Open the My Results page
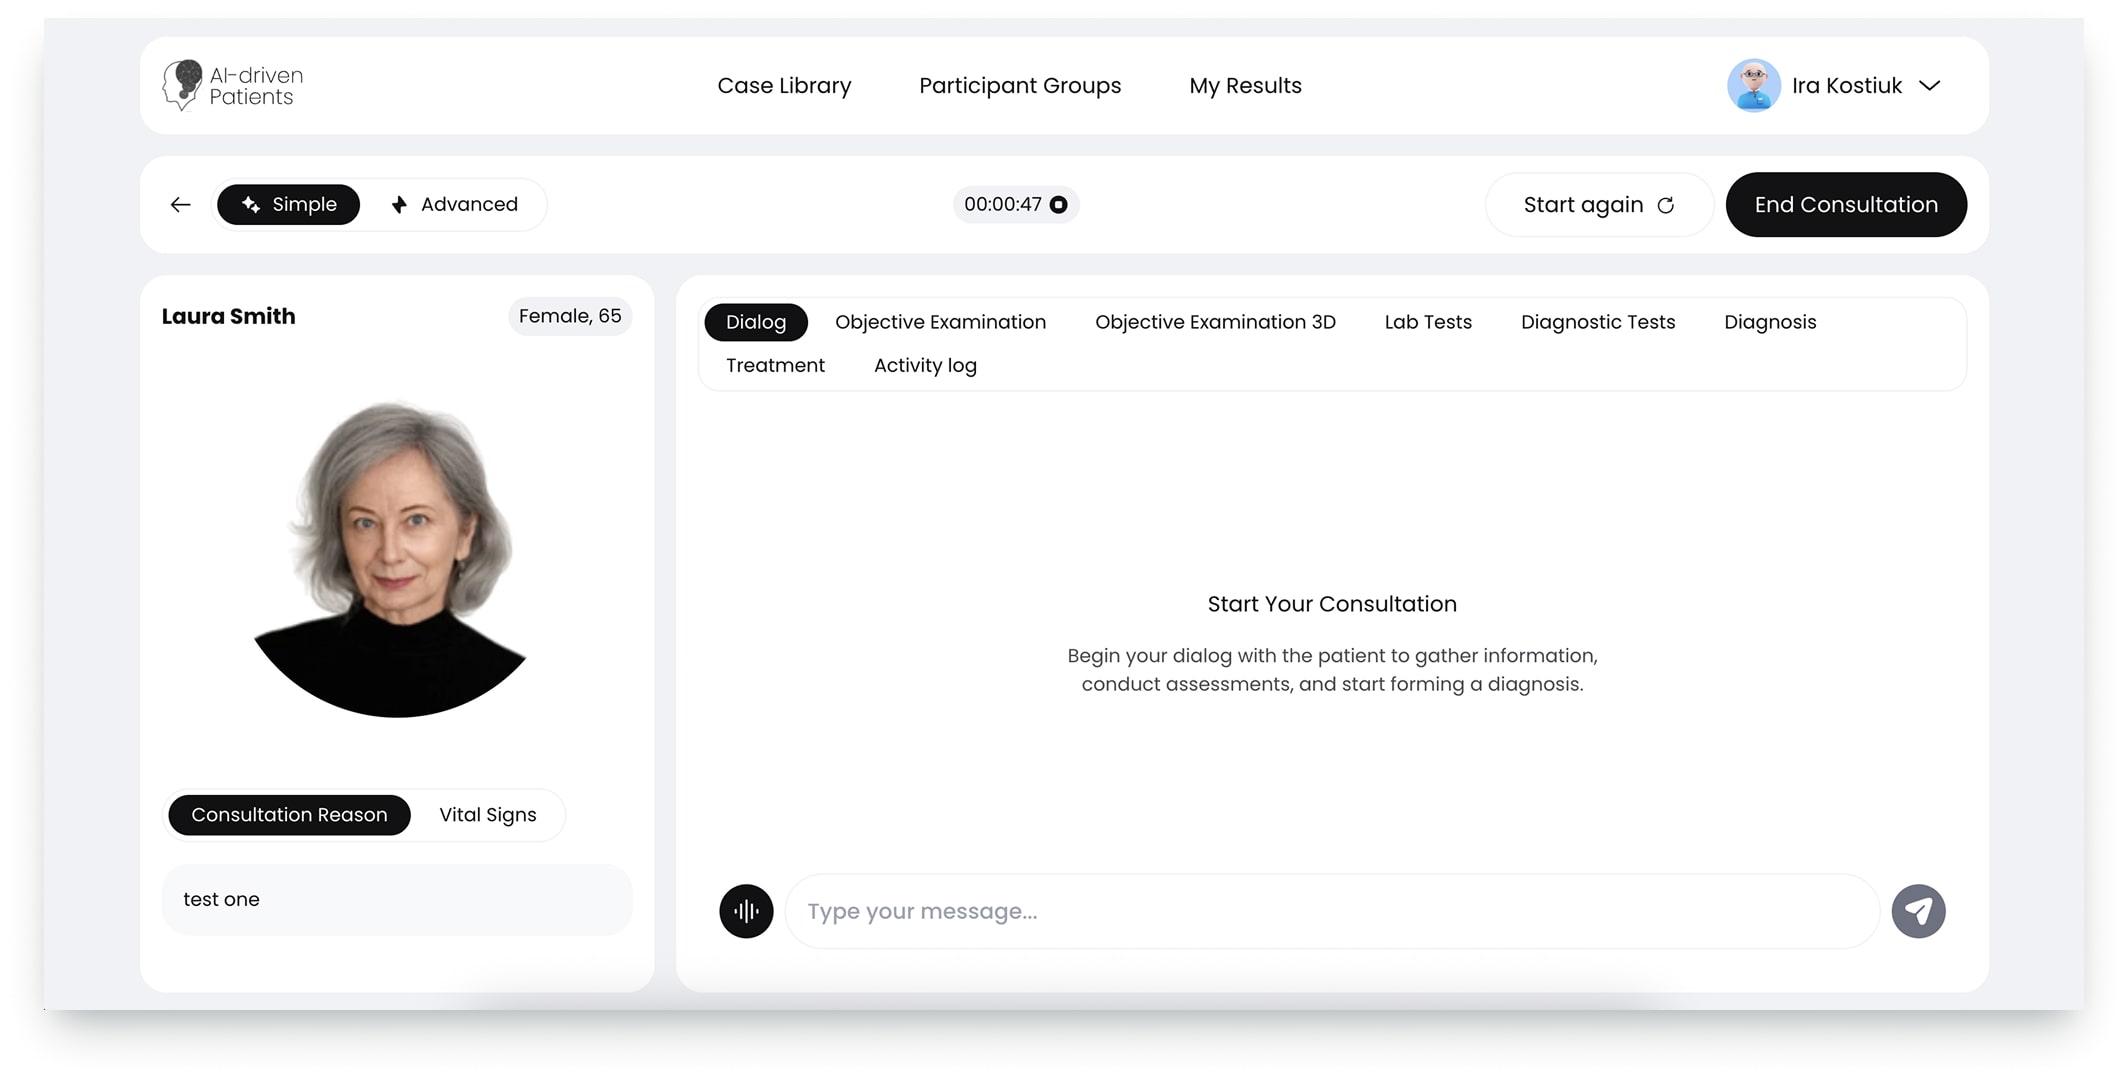Image resolution: width=2128 pixels, height=1080 pixels. pos(1244,86)
